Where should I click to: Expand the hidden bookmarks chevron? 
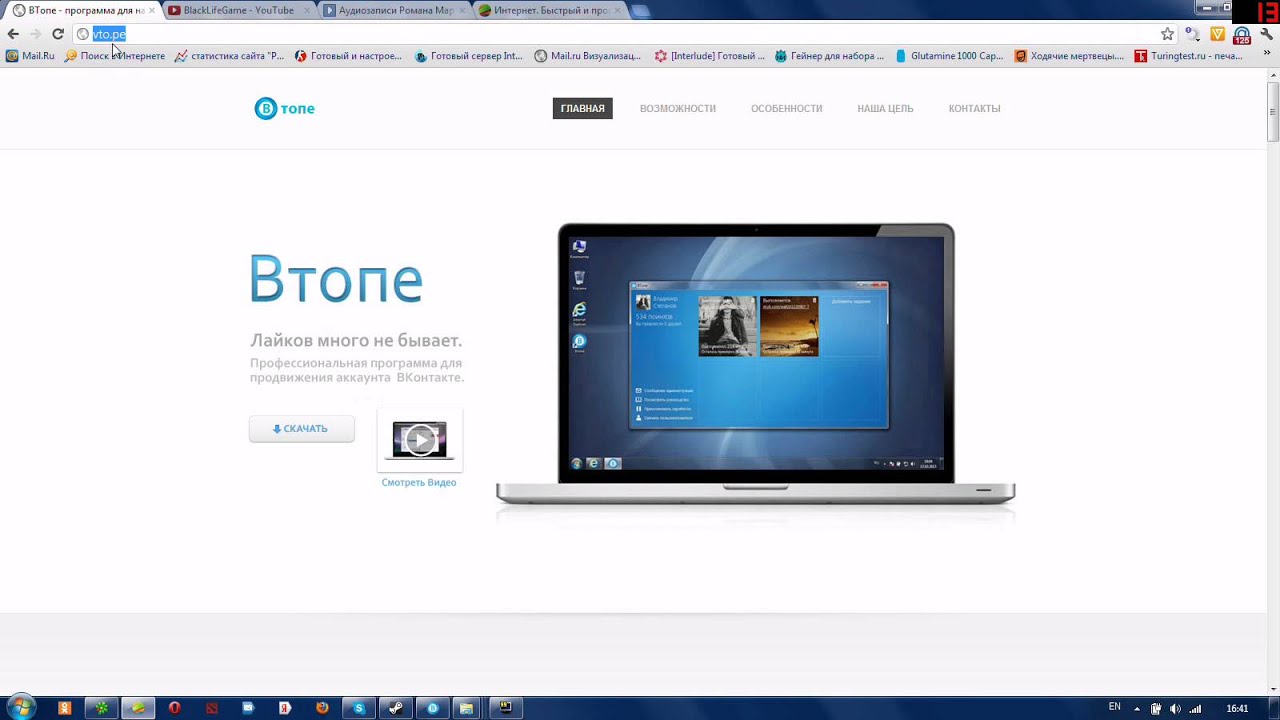click(1268, 54)
